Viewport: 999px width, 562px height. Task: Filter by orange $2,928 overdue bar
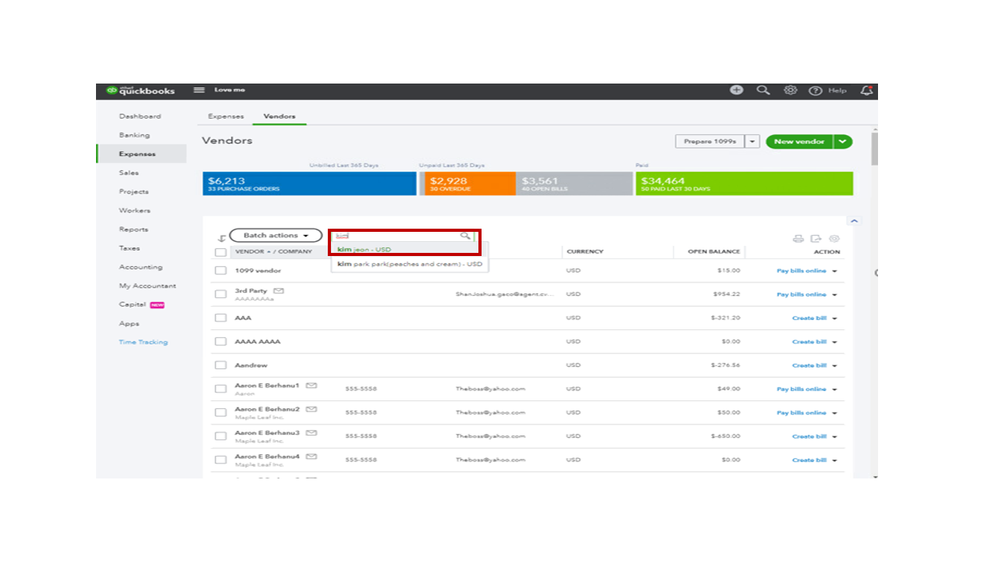click(x=468, y=184)
